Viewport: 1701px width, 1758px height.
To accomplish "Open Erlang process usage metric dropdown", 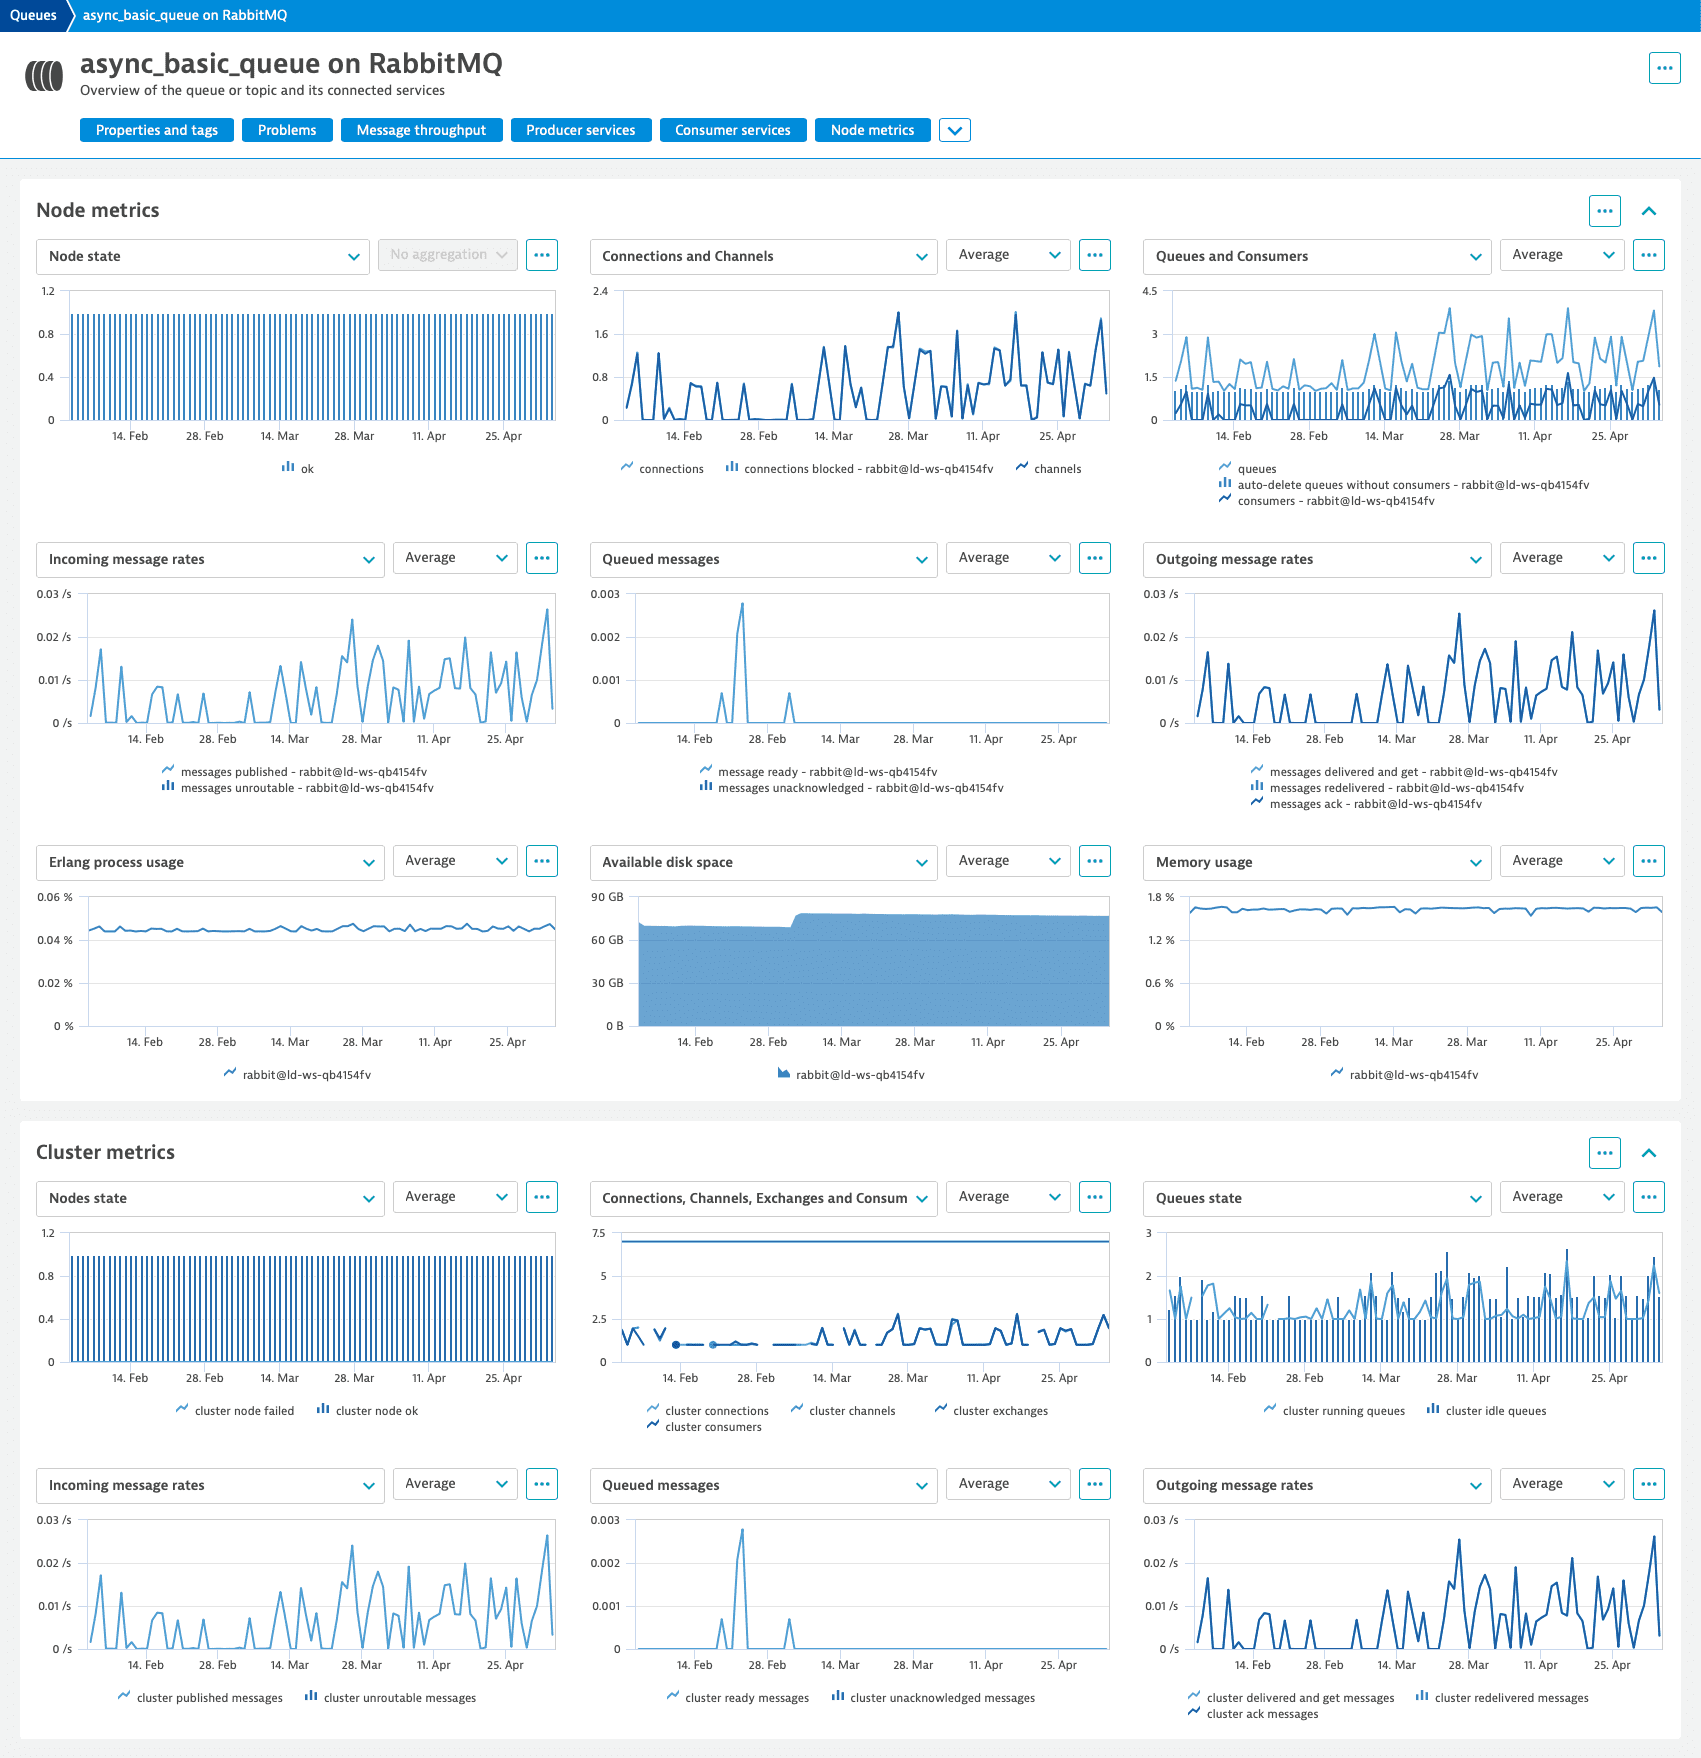I will tap(210, 862).
